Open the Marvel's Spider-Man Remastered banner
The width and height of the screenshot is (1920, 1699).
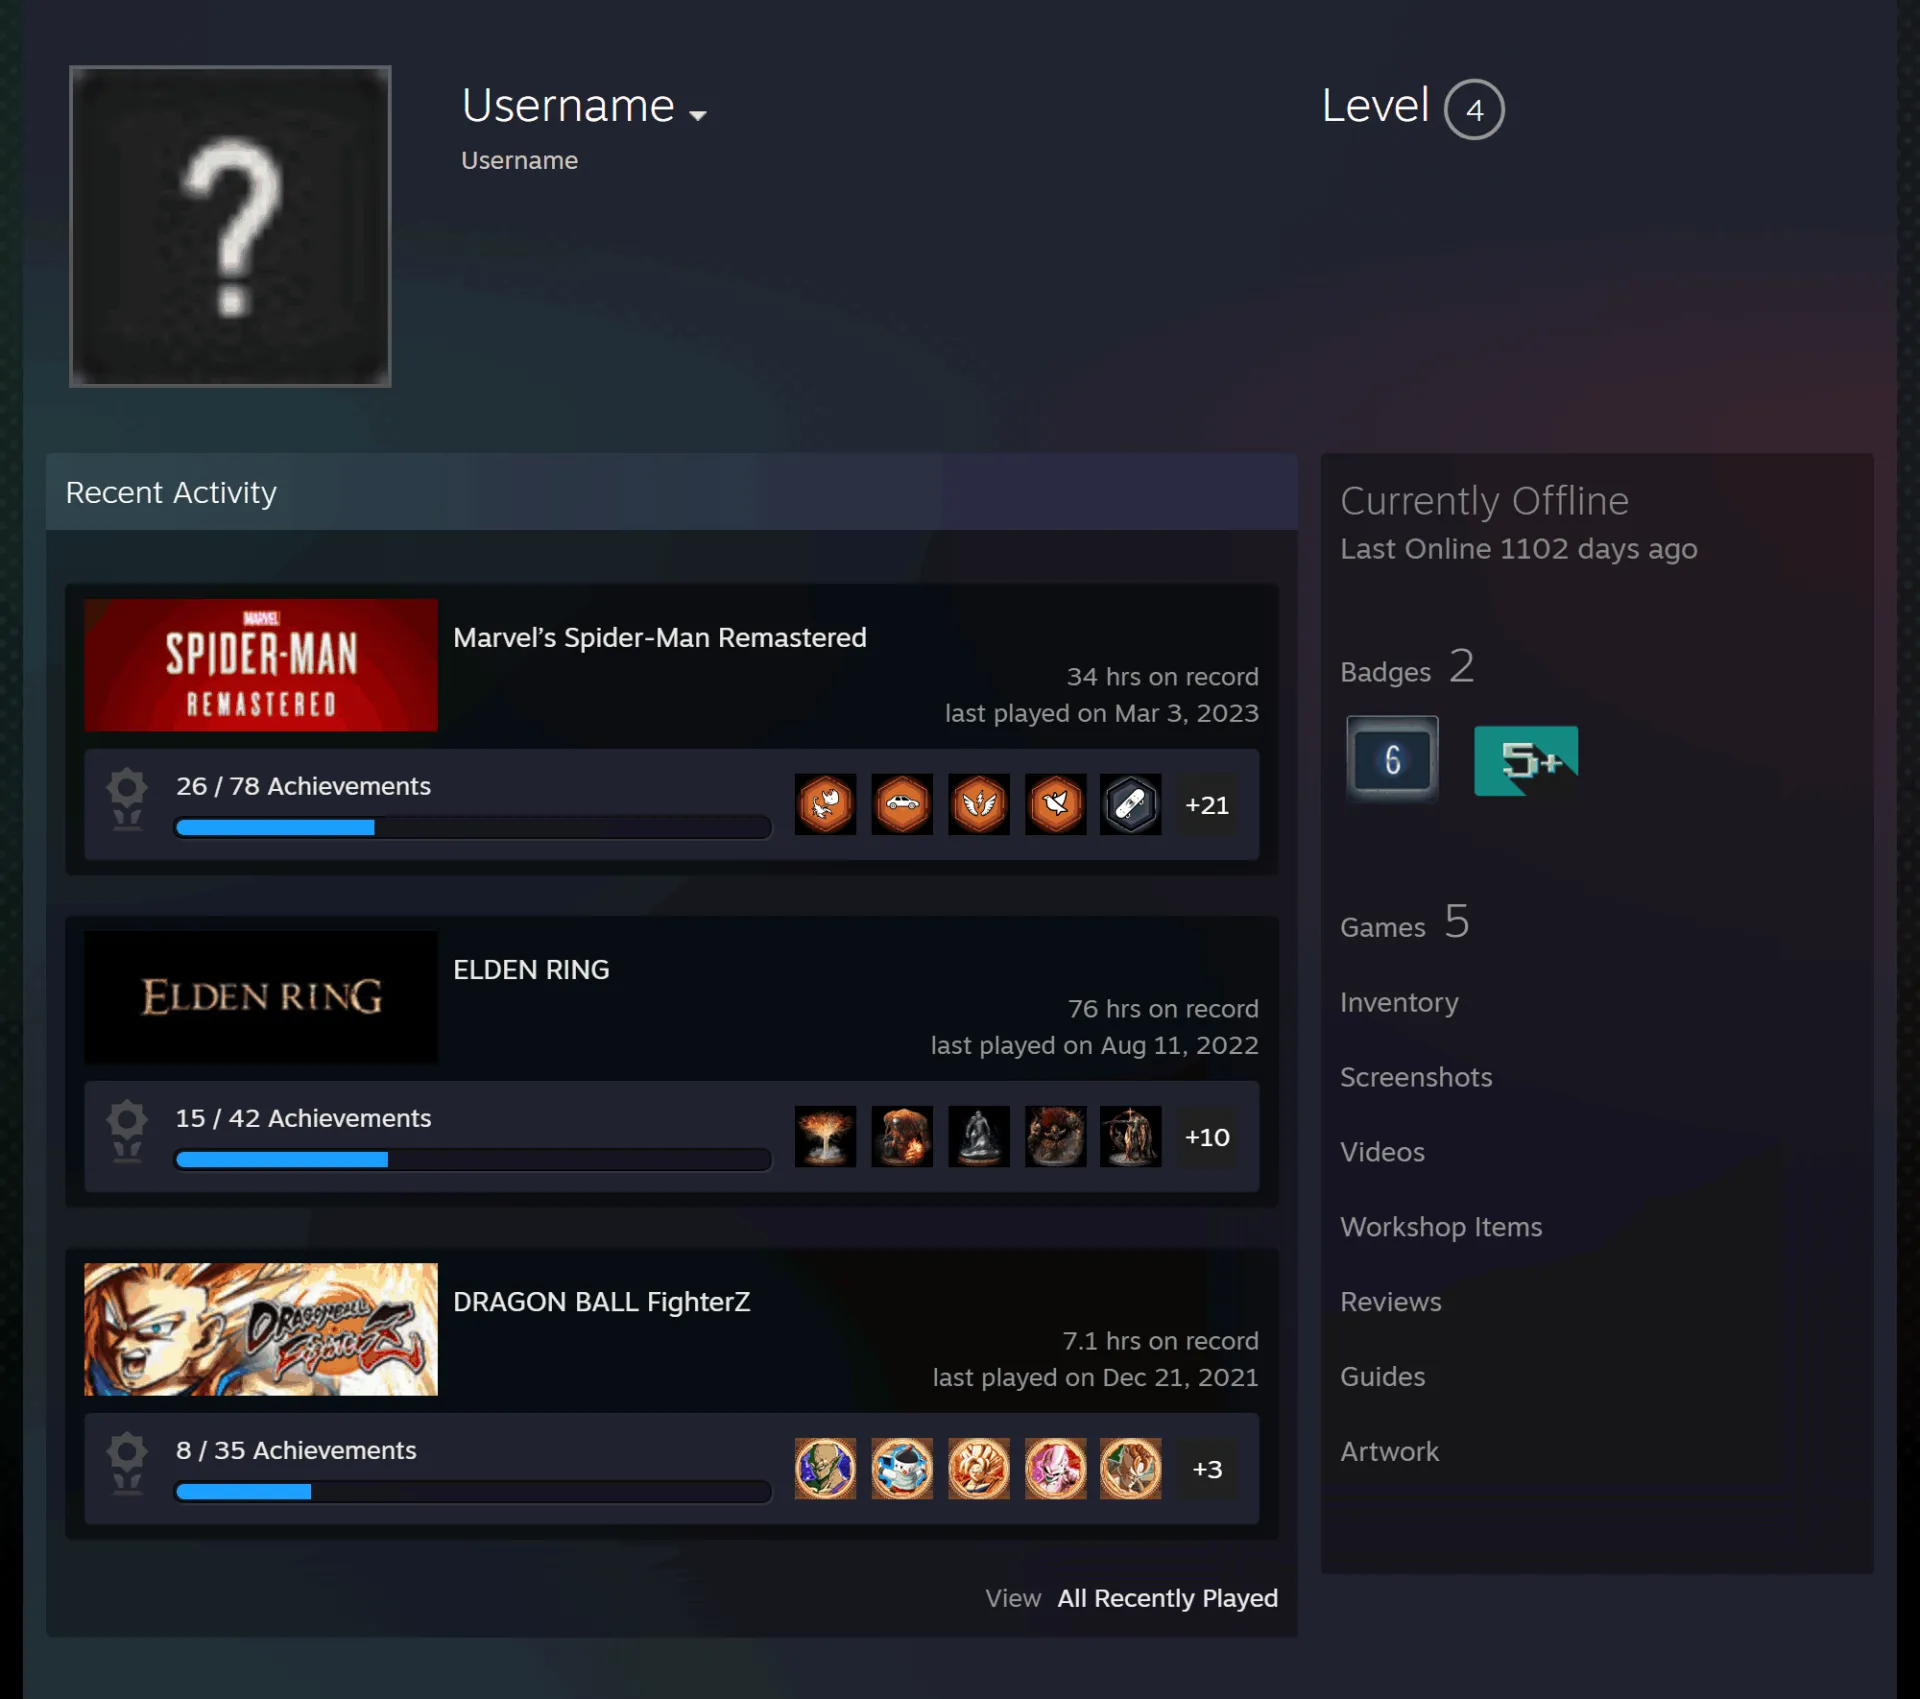point(261,665)
